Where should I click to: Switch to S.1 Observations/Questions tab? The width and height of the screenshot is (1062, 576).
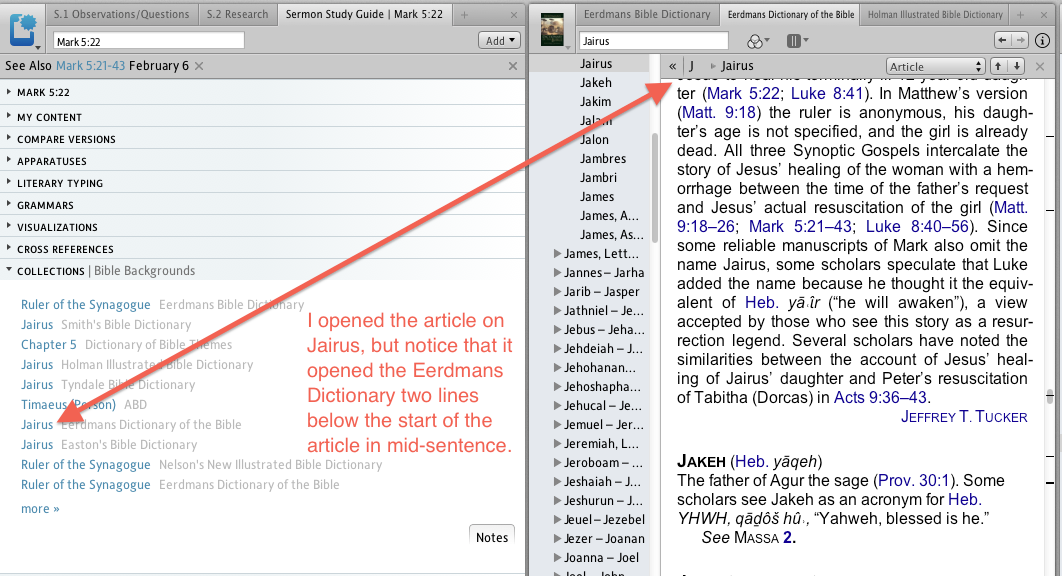coord(121,14)
